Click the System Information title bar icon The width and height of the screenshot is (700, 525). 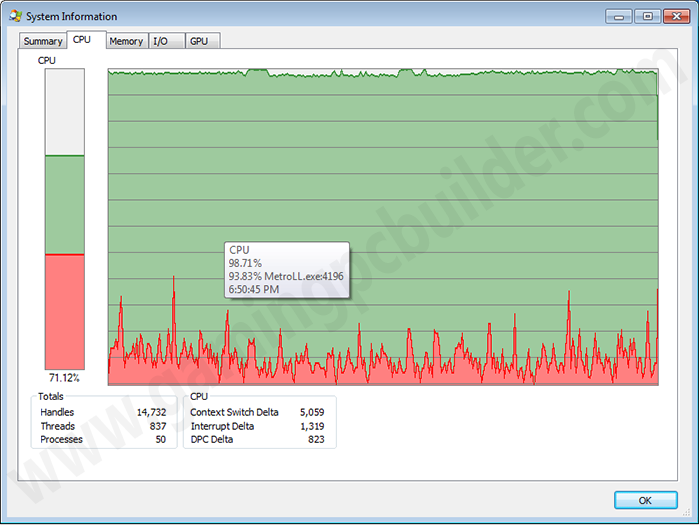pos(16,17)
